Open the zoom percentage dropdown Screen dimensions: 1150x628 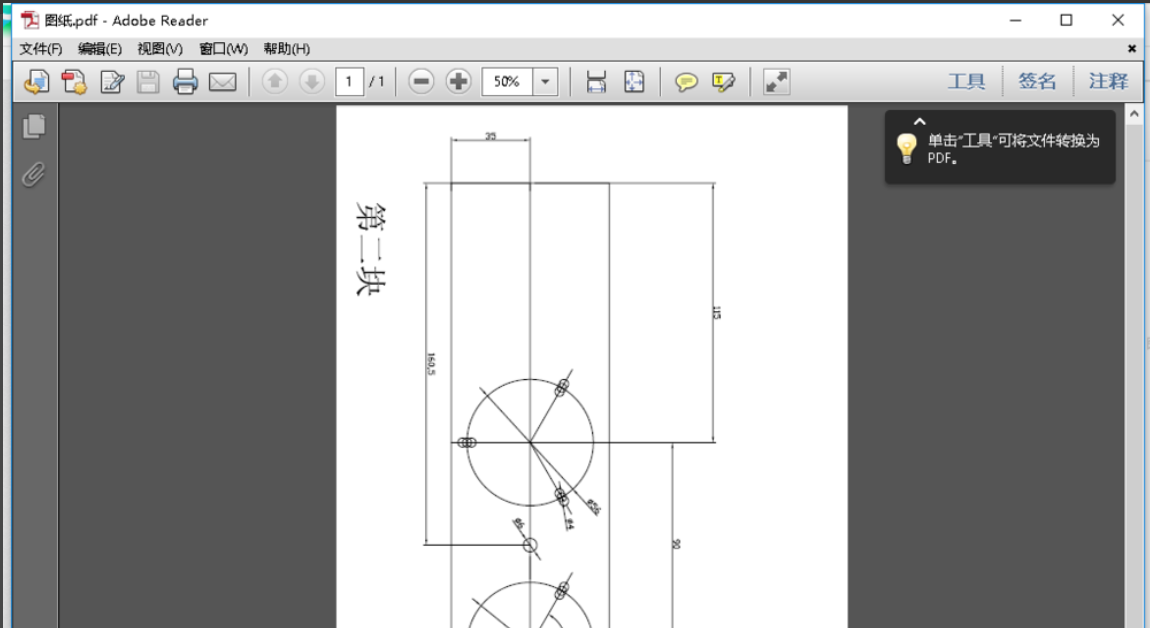click(544, 81)
